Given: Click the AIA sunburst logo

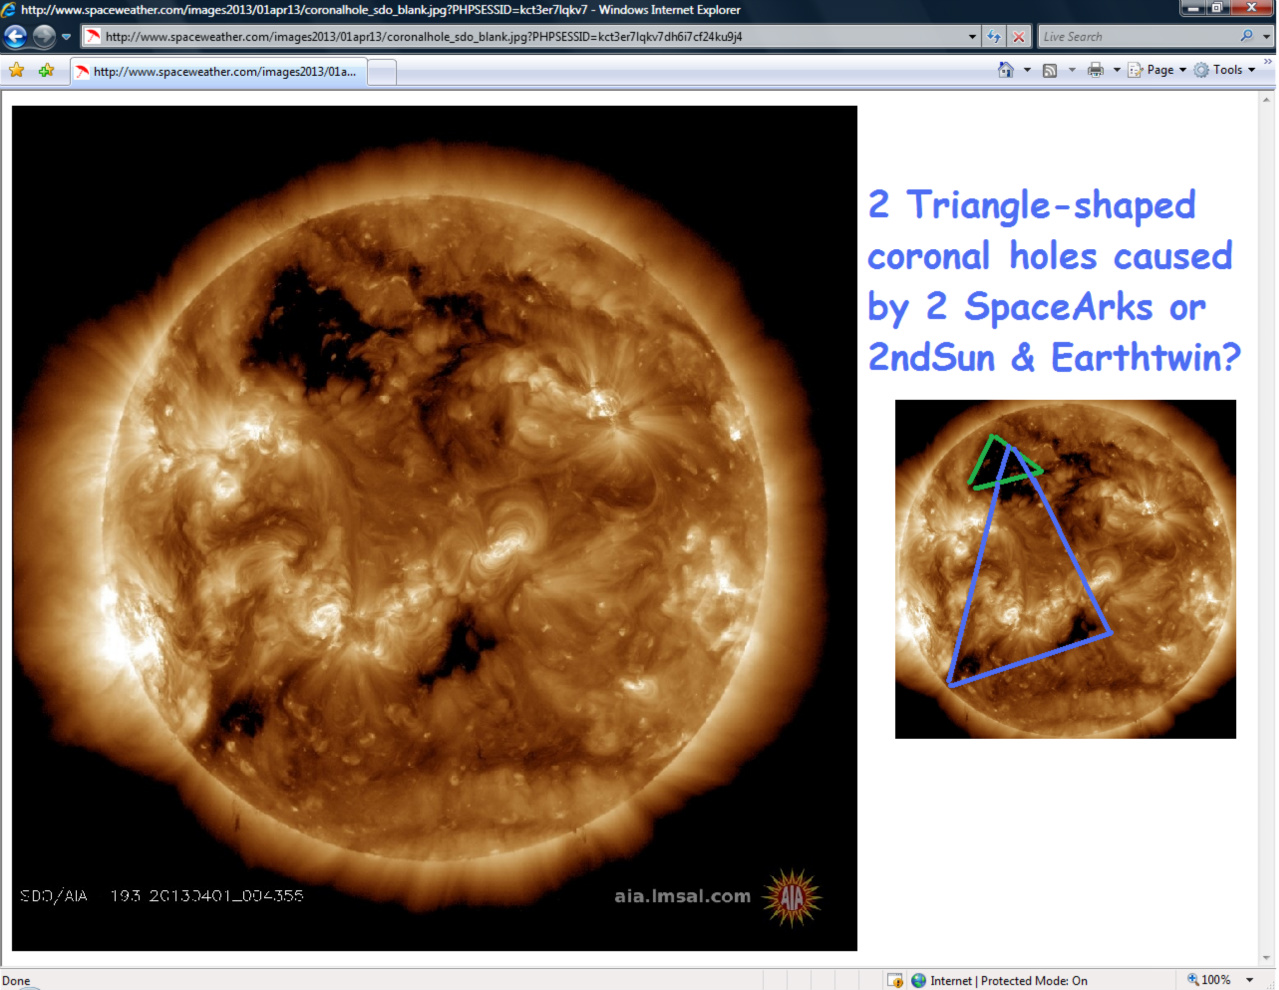Looking at the screenshot, I should tap(792, 897).
